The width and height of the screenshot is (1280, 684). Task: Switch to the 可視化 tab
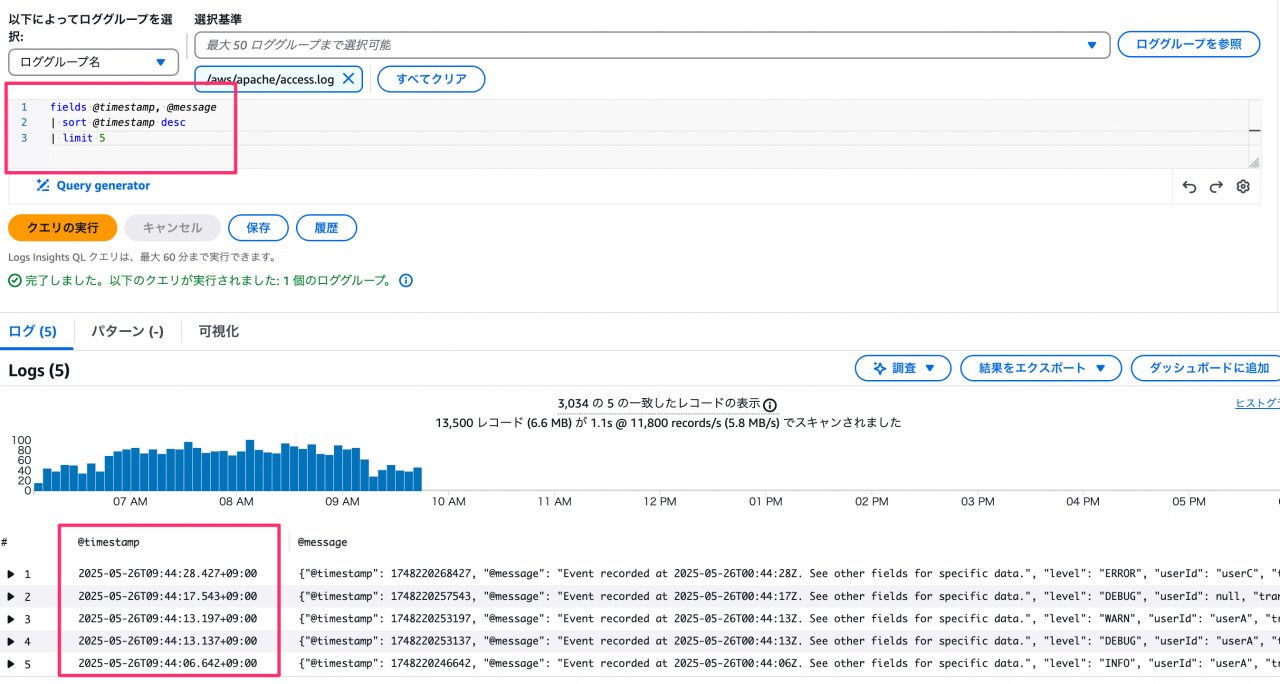tap(219, 331)
